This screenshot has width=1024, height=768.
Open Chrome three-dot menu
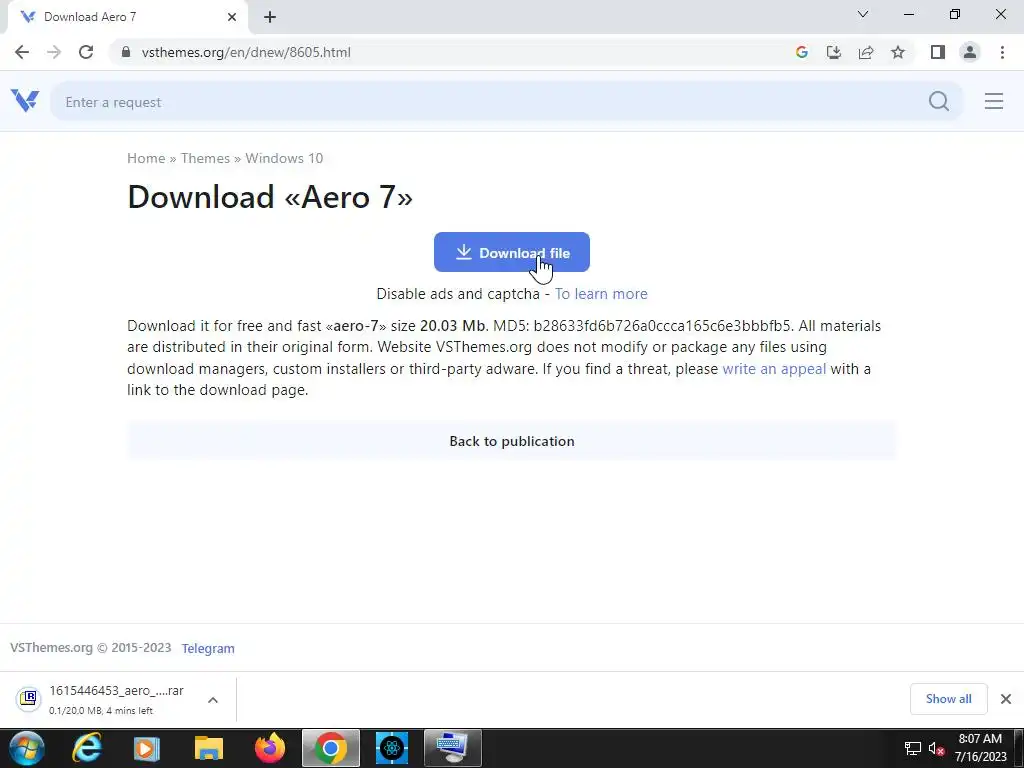click(x=1002, y=52)
